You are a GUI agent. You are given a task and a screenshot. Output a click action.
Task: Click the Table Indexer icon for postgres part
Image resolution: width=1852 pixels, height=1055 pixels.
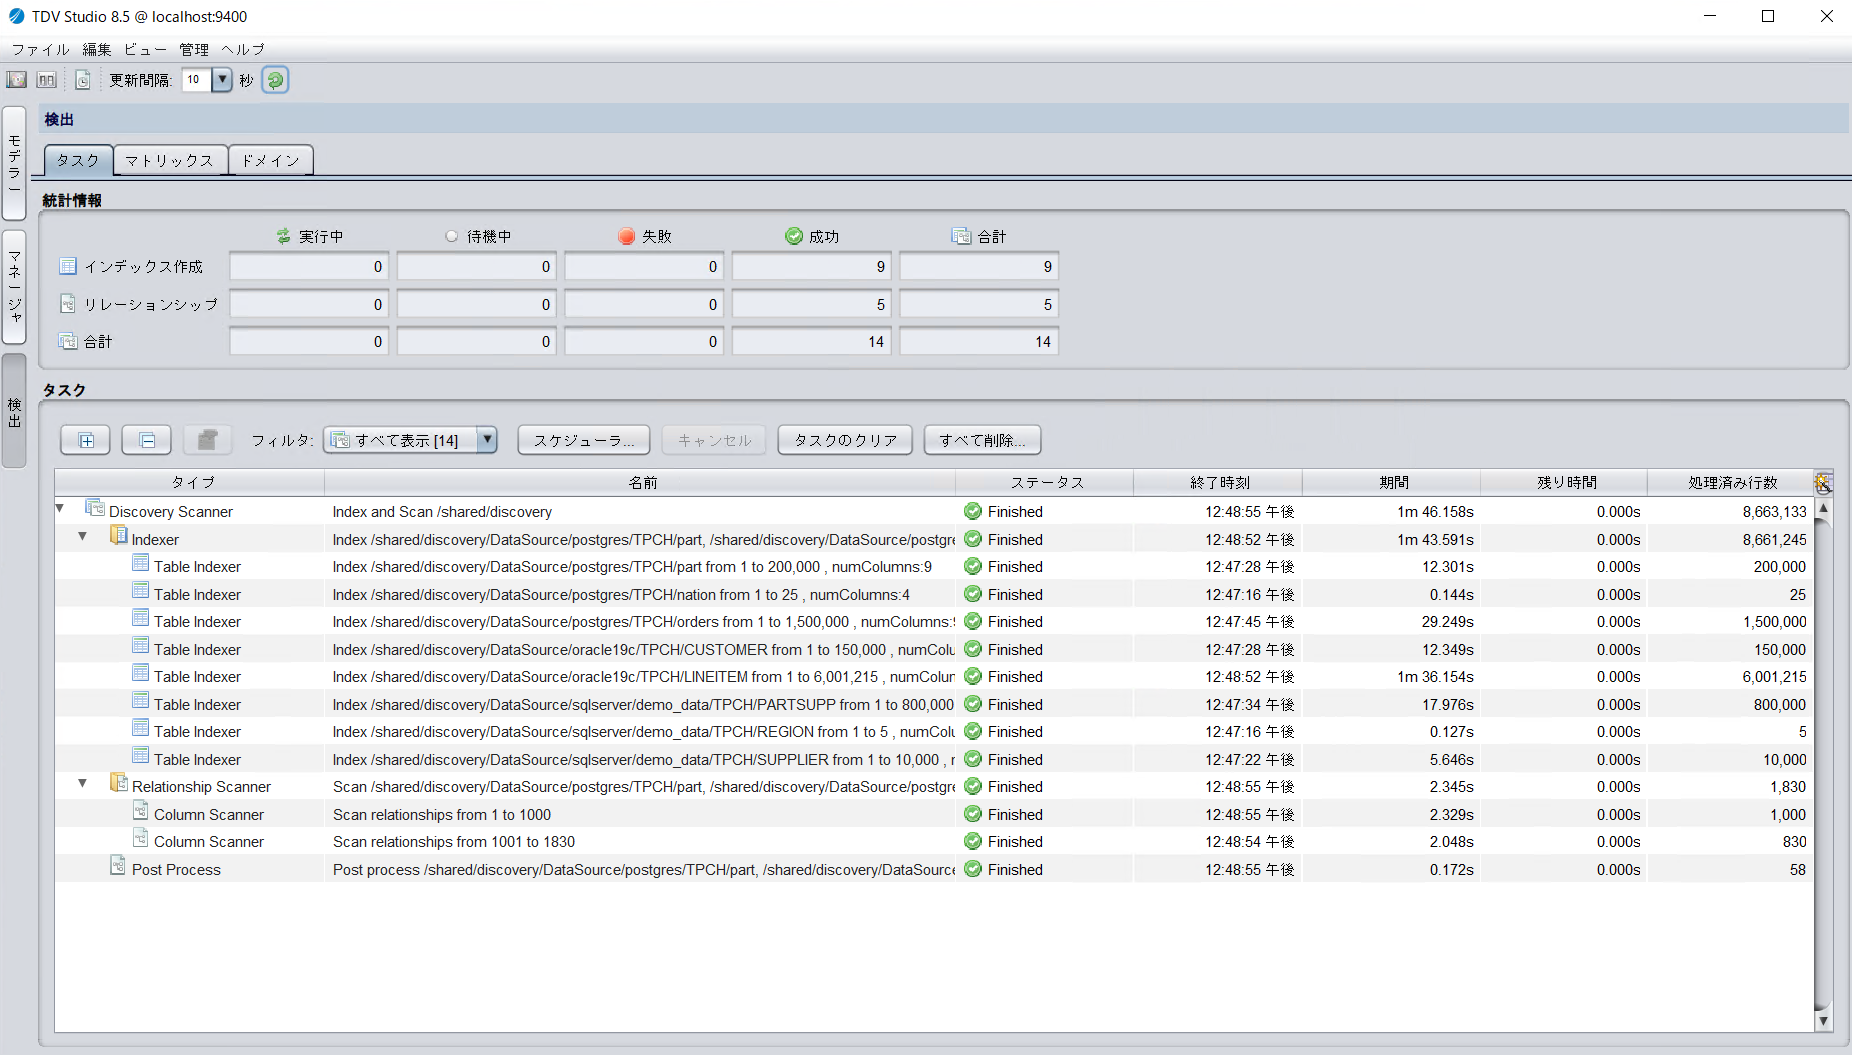(x=141, y=563)
